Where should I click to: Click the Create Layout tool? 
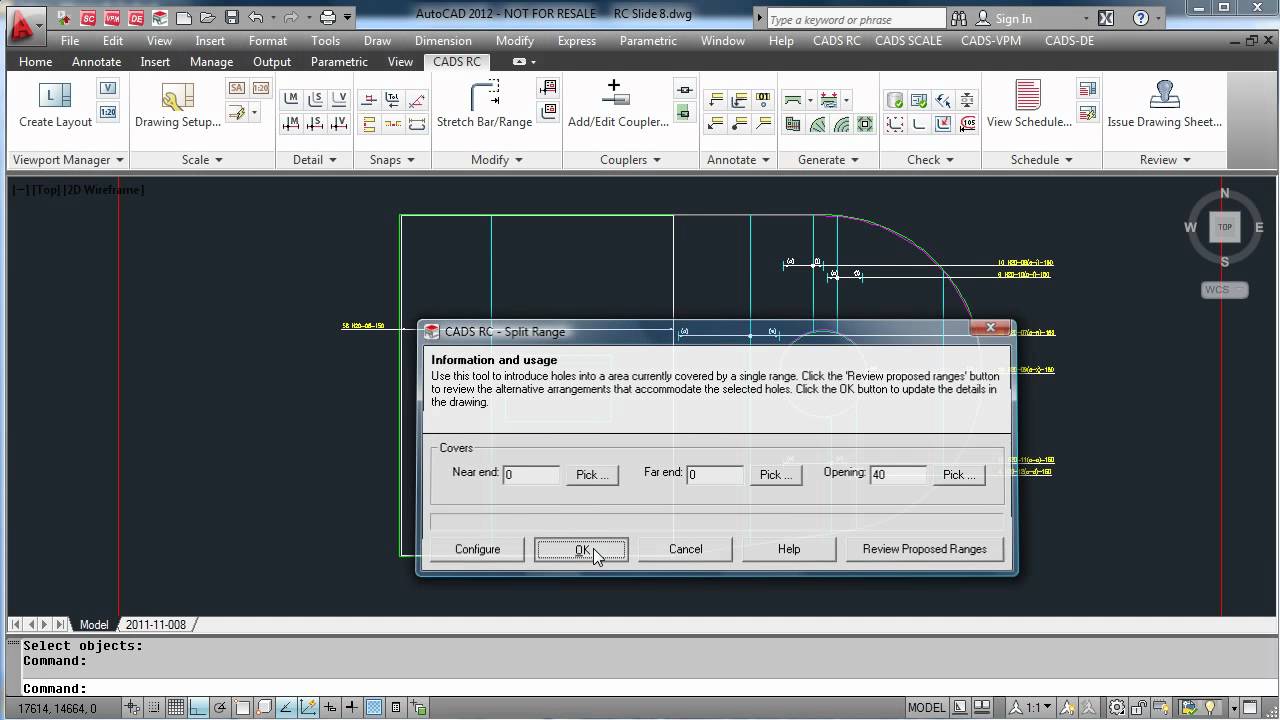click(x=55, y=105)
